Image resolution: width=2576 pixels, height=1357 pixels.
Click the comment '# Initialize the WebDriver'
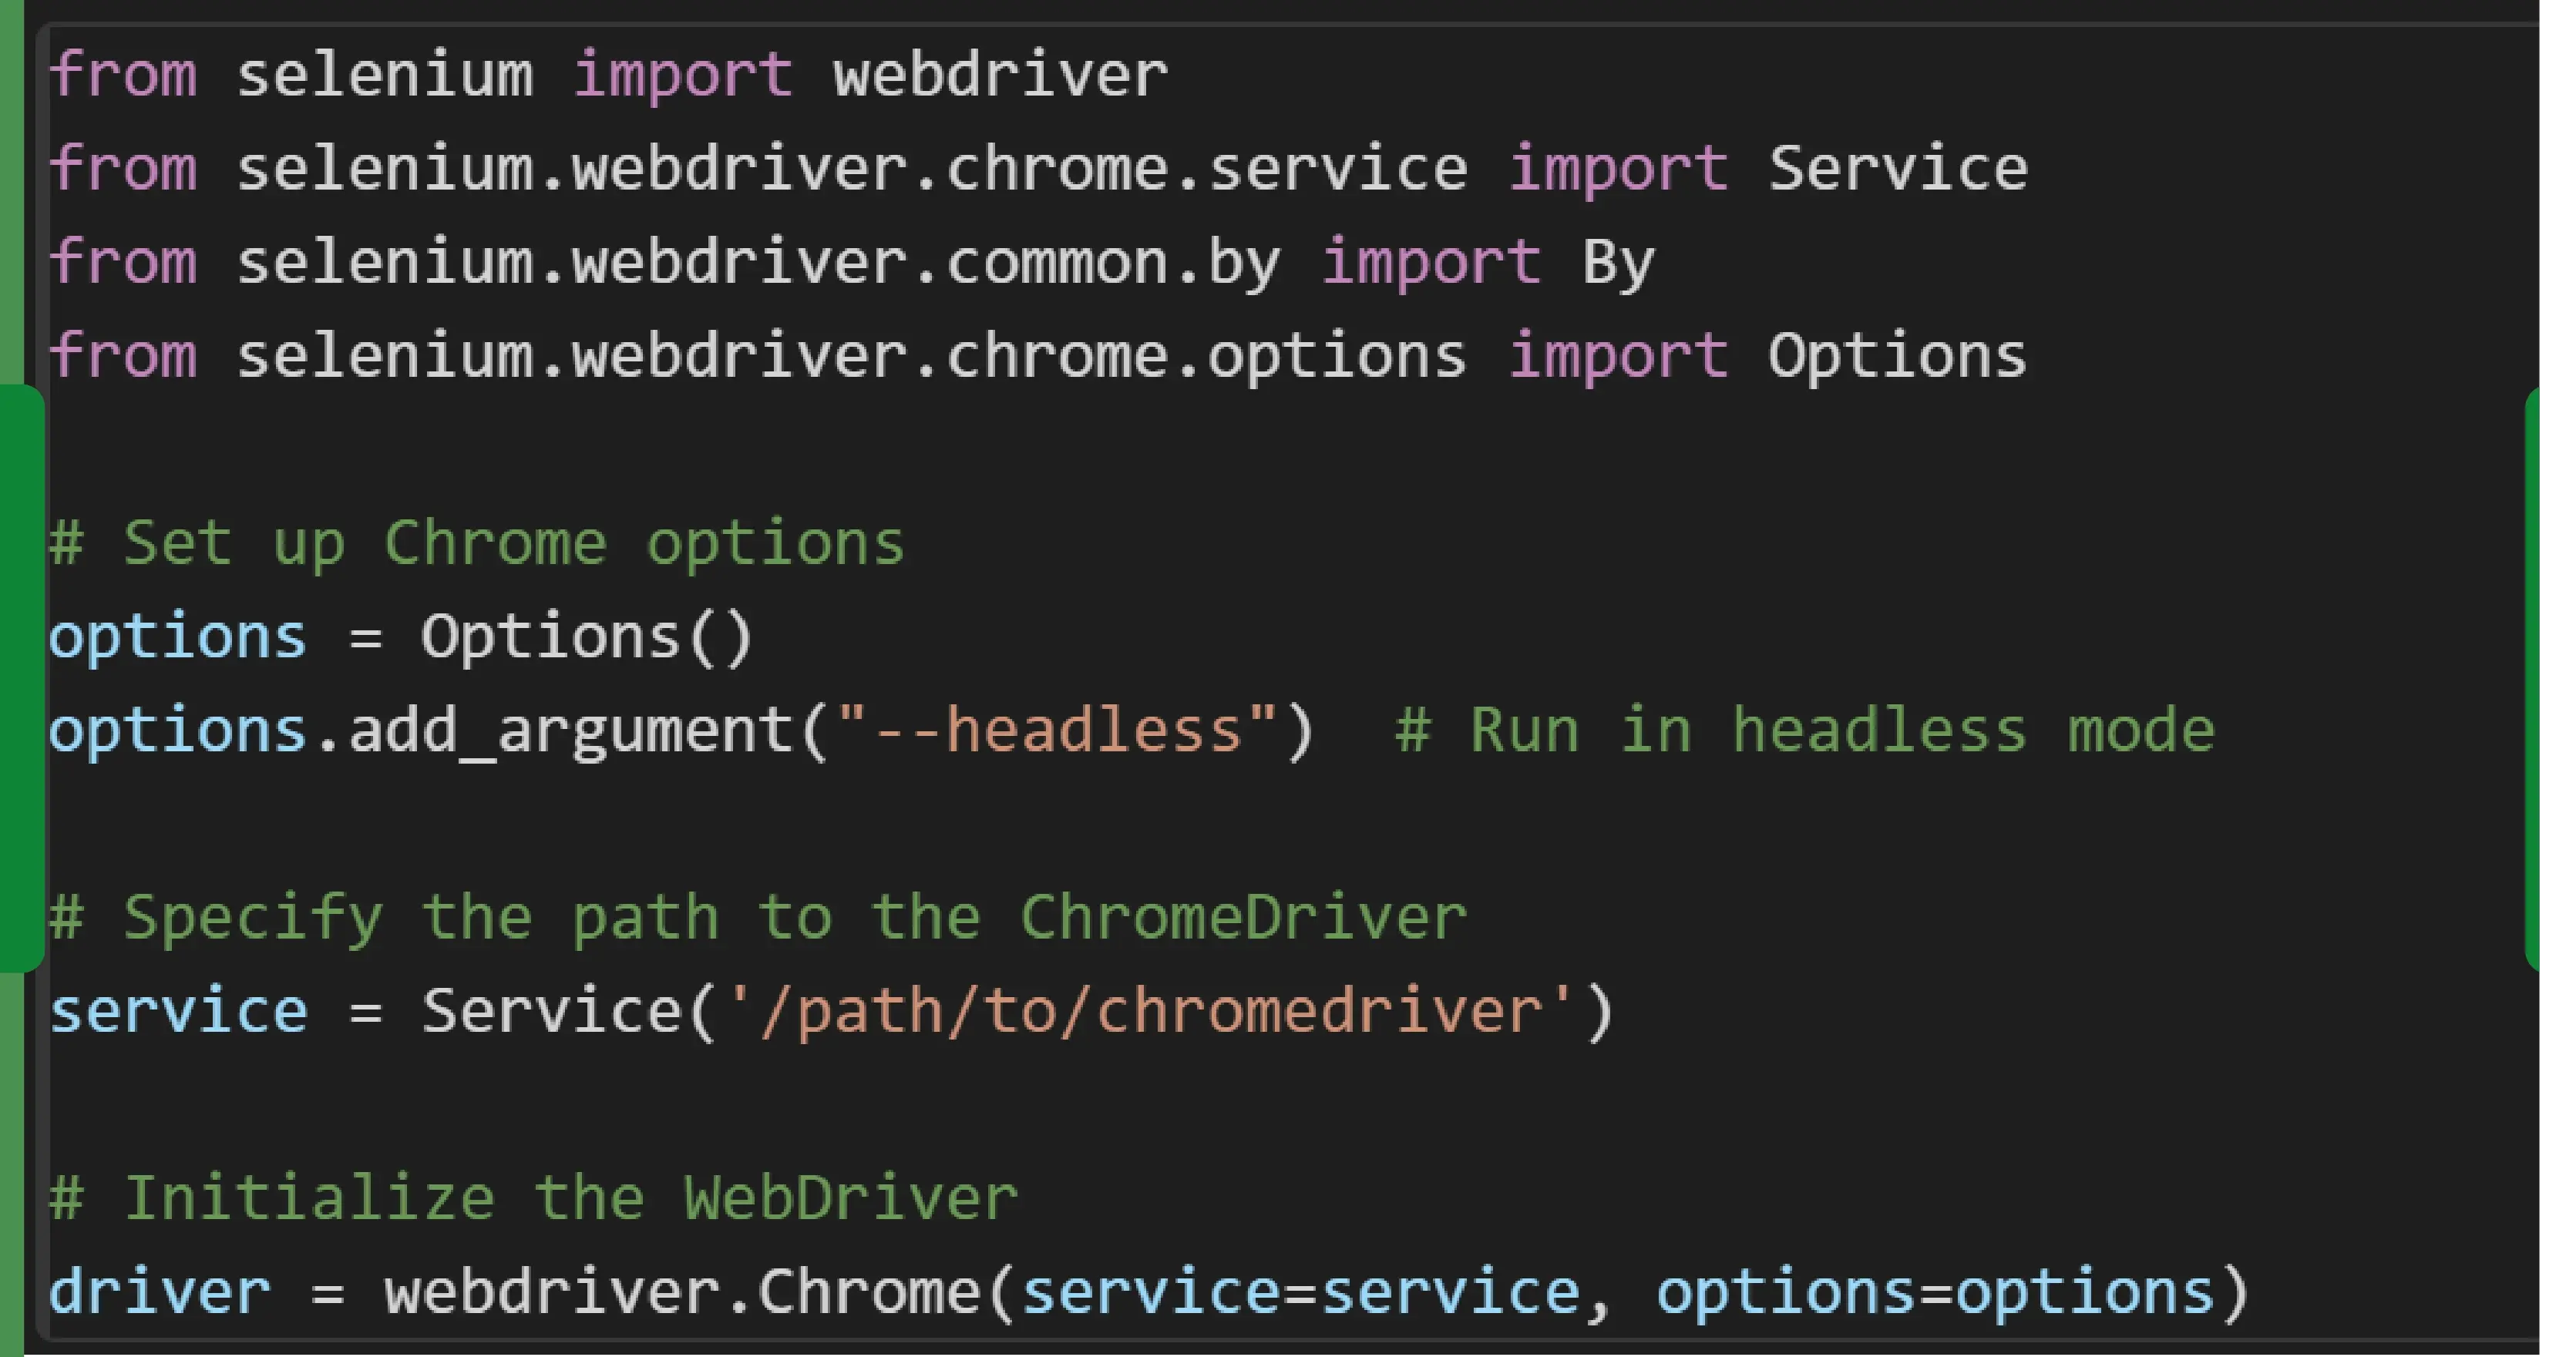[533, 1197]
